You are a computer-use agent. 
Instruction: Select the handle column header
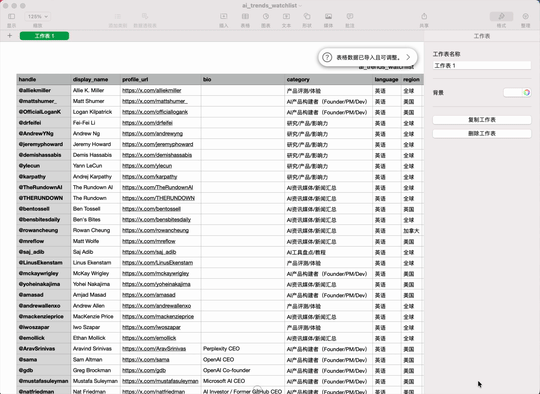click(43, 80)
